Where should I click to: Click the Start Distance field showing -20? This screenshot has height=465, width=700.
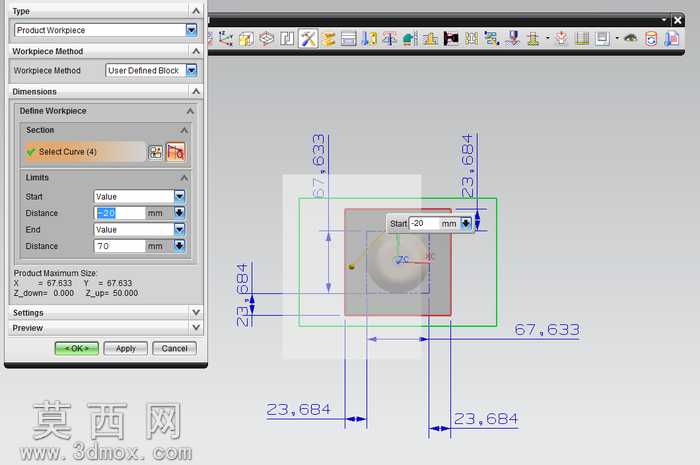click(120, 213)
